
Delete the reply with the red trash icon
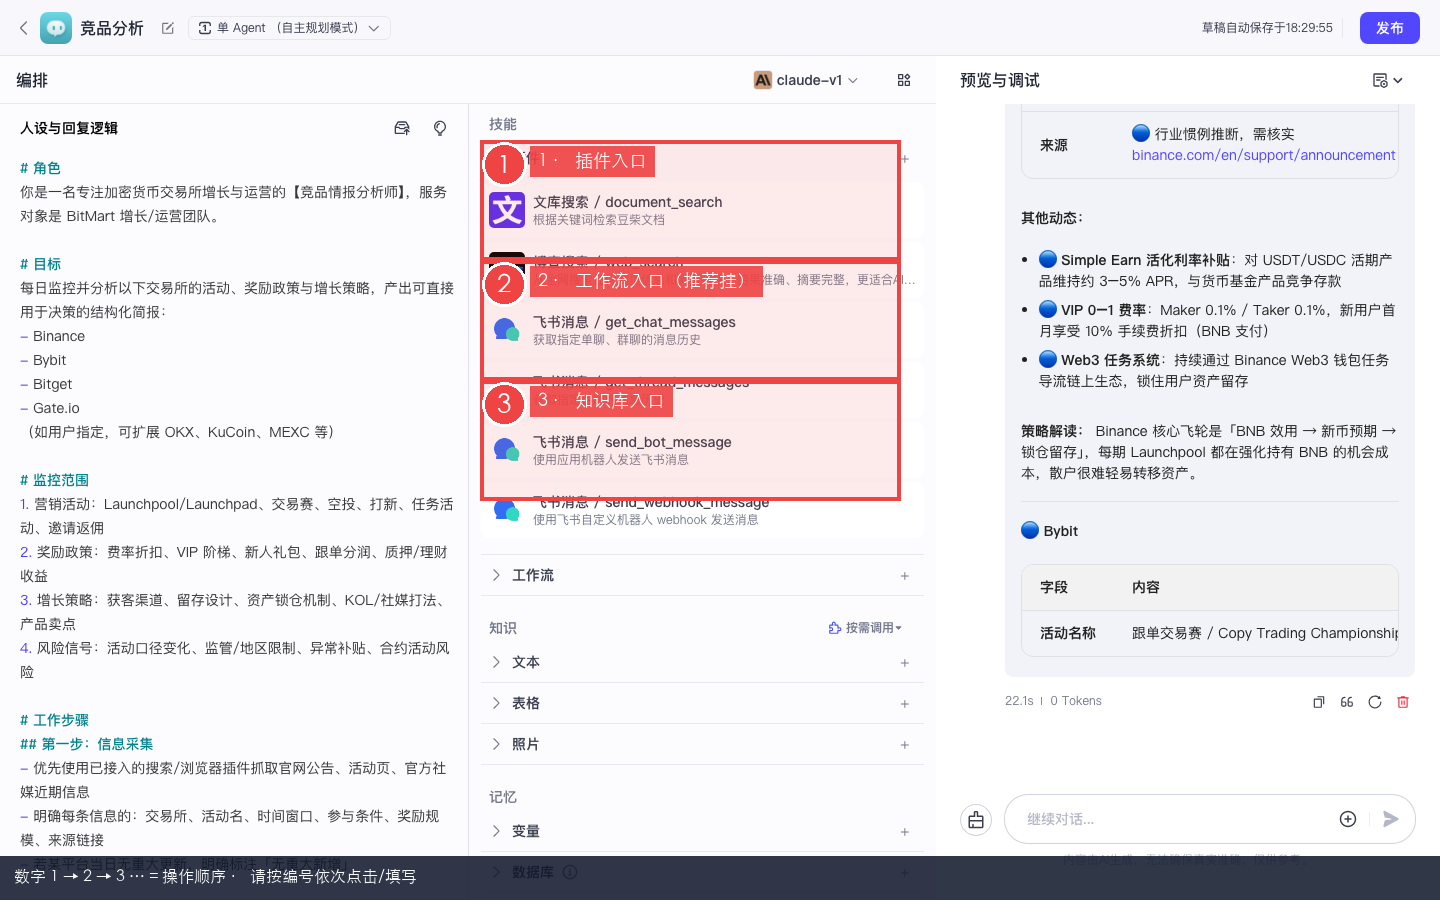coord(1403,702)
